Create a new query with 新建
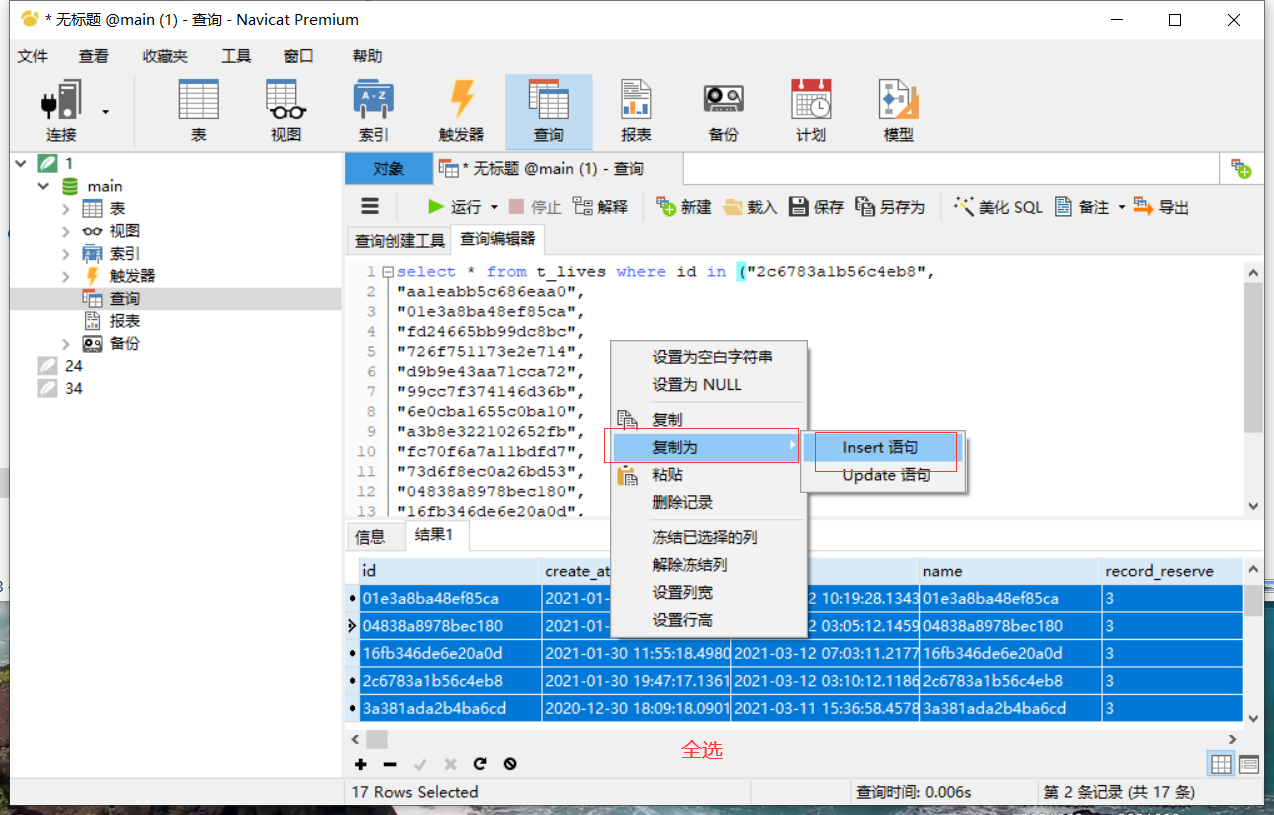The width and height of the screenshot is (1274, 815). [x=684, y=207]
